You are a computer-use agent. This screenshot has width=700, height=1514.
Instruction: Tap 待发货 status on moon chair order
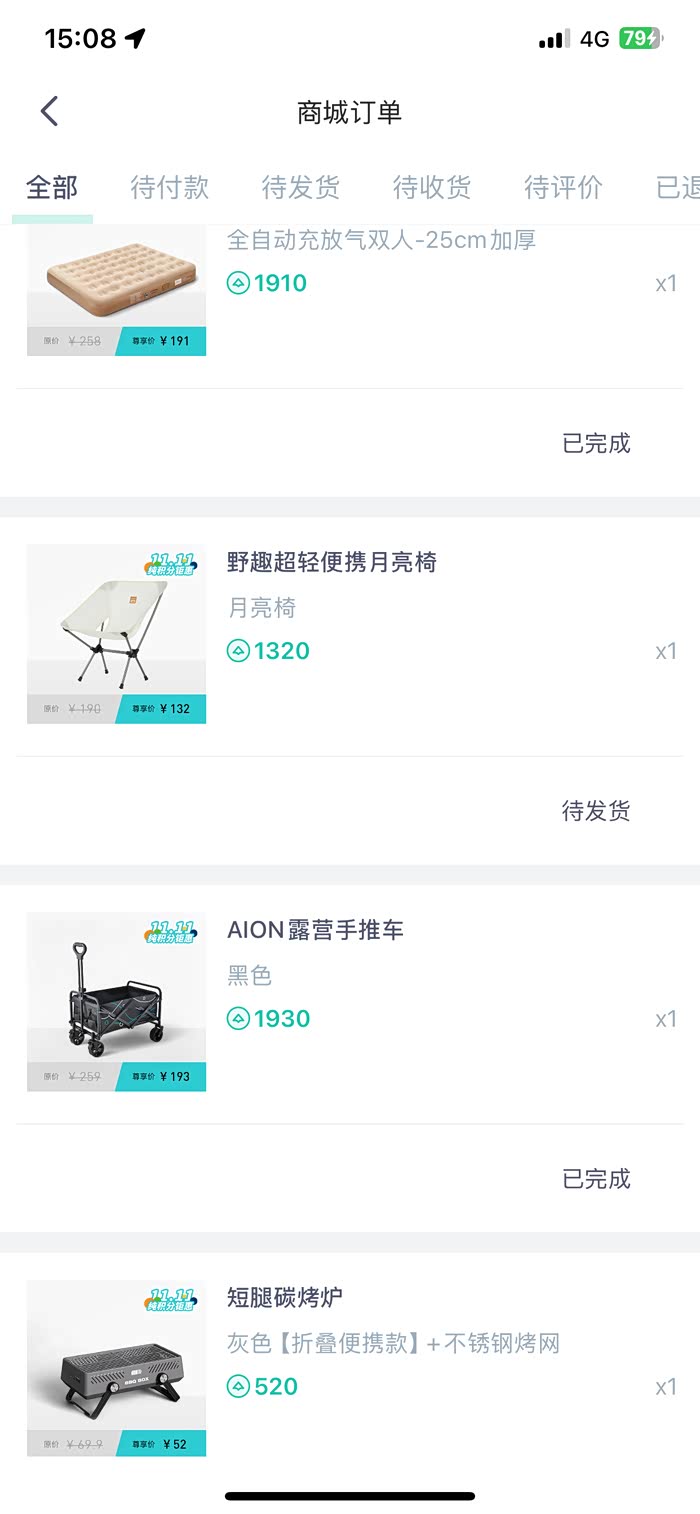click(x=596, y=811)
